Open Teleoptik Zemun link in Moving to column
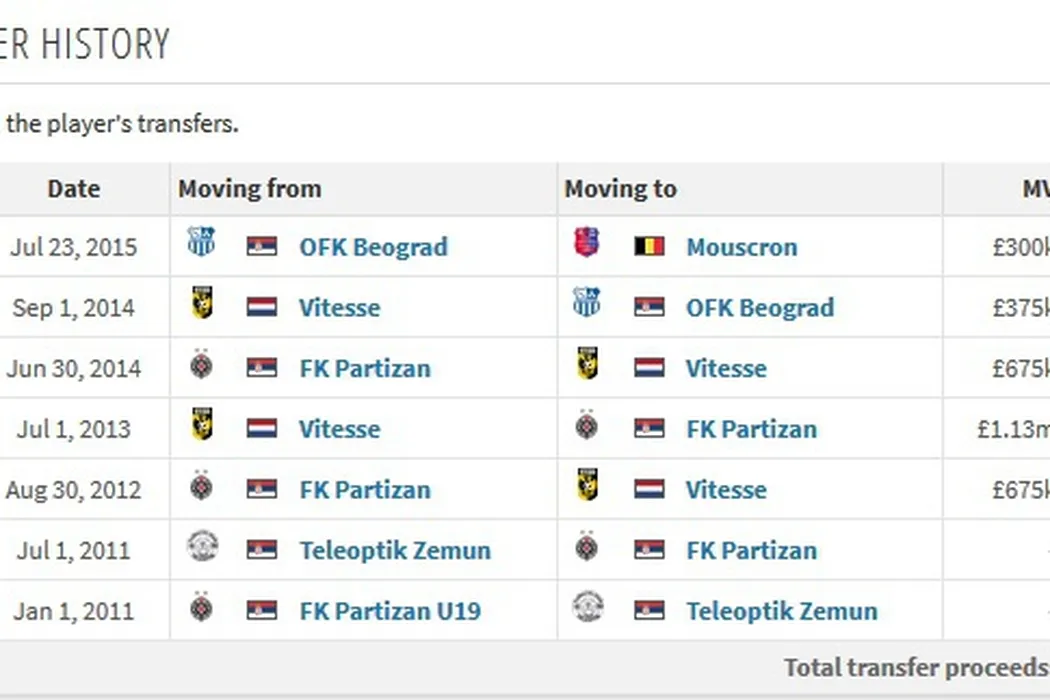Viewport: 1050px width, 700px height. (781, 611)
